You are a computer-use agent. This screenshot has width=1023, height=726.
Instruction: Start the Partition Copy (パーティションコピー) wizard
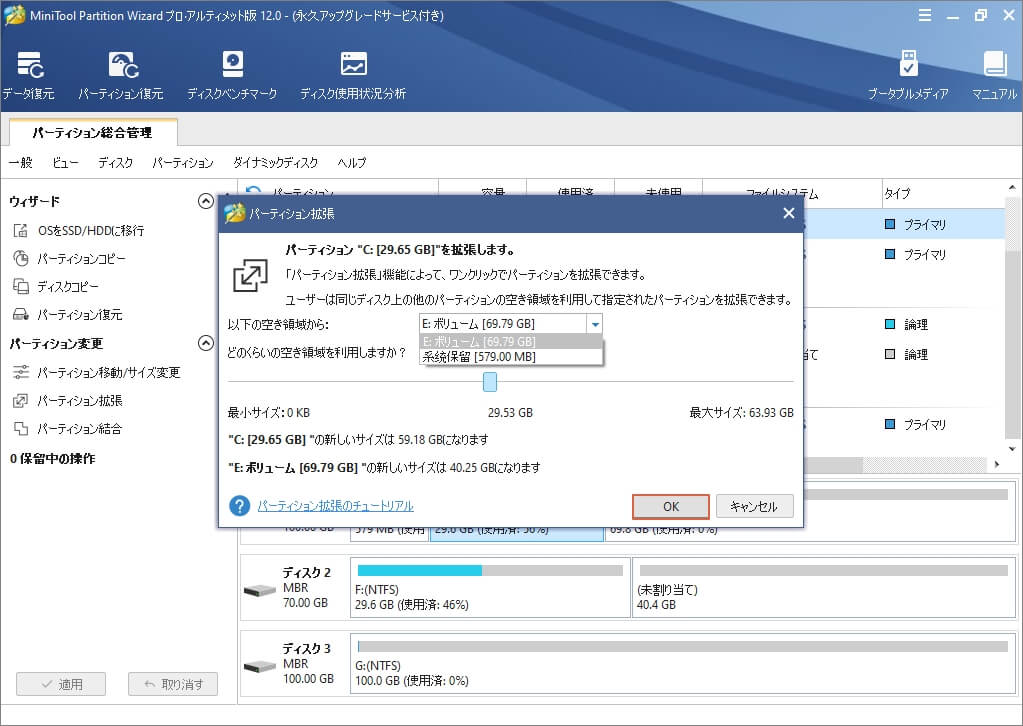tap(81, 258)
